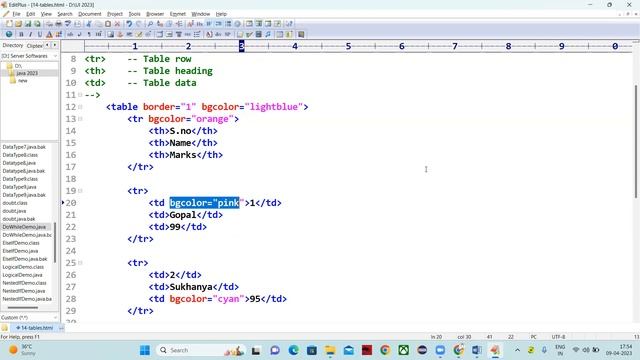Select file LogicalDemo.java in list
The width and height of the screenshot is (640, 360).
[x=22, y=275]
